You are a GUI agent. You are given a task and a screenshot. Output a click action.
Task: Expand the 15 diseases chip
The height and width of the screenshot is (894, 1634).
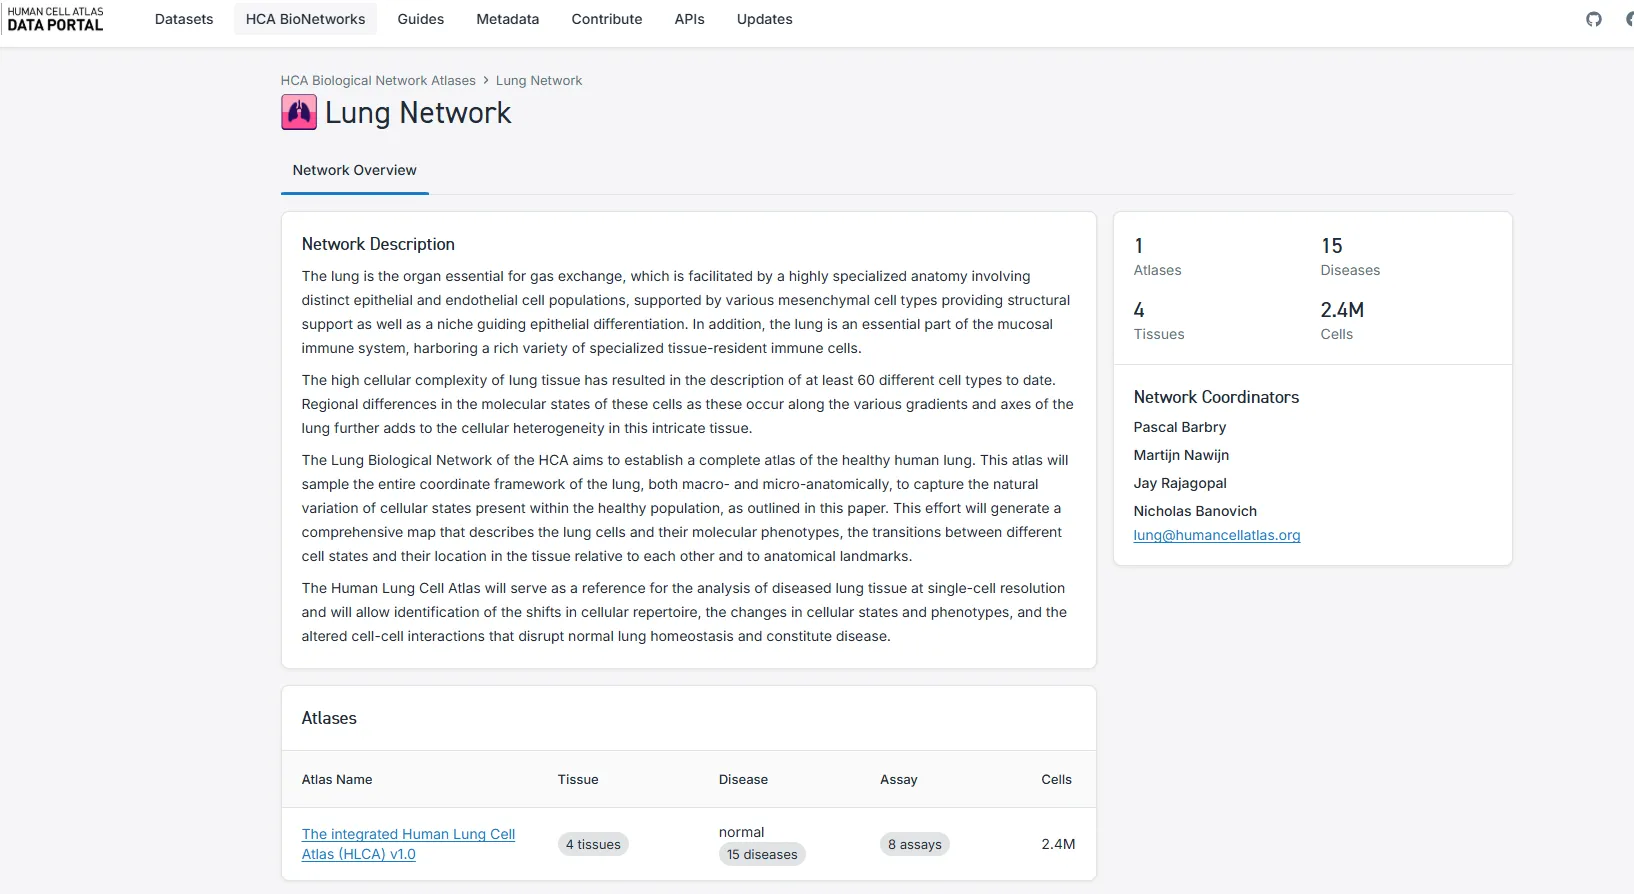point(762,855)
